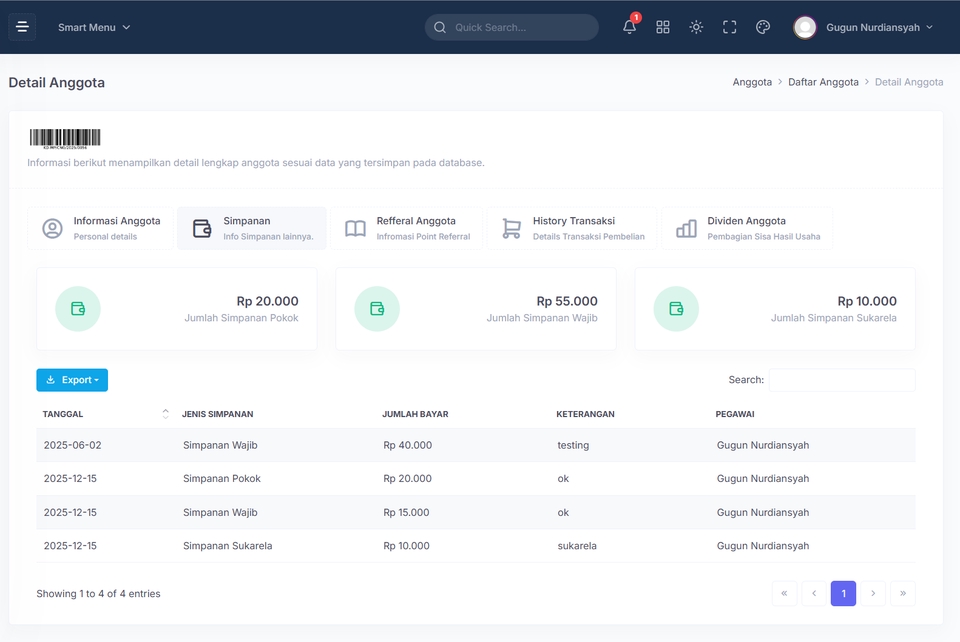Click the wallet icon for Simpanan Pokok
Viewport: 960px width, 642px height.
[78, 308]
